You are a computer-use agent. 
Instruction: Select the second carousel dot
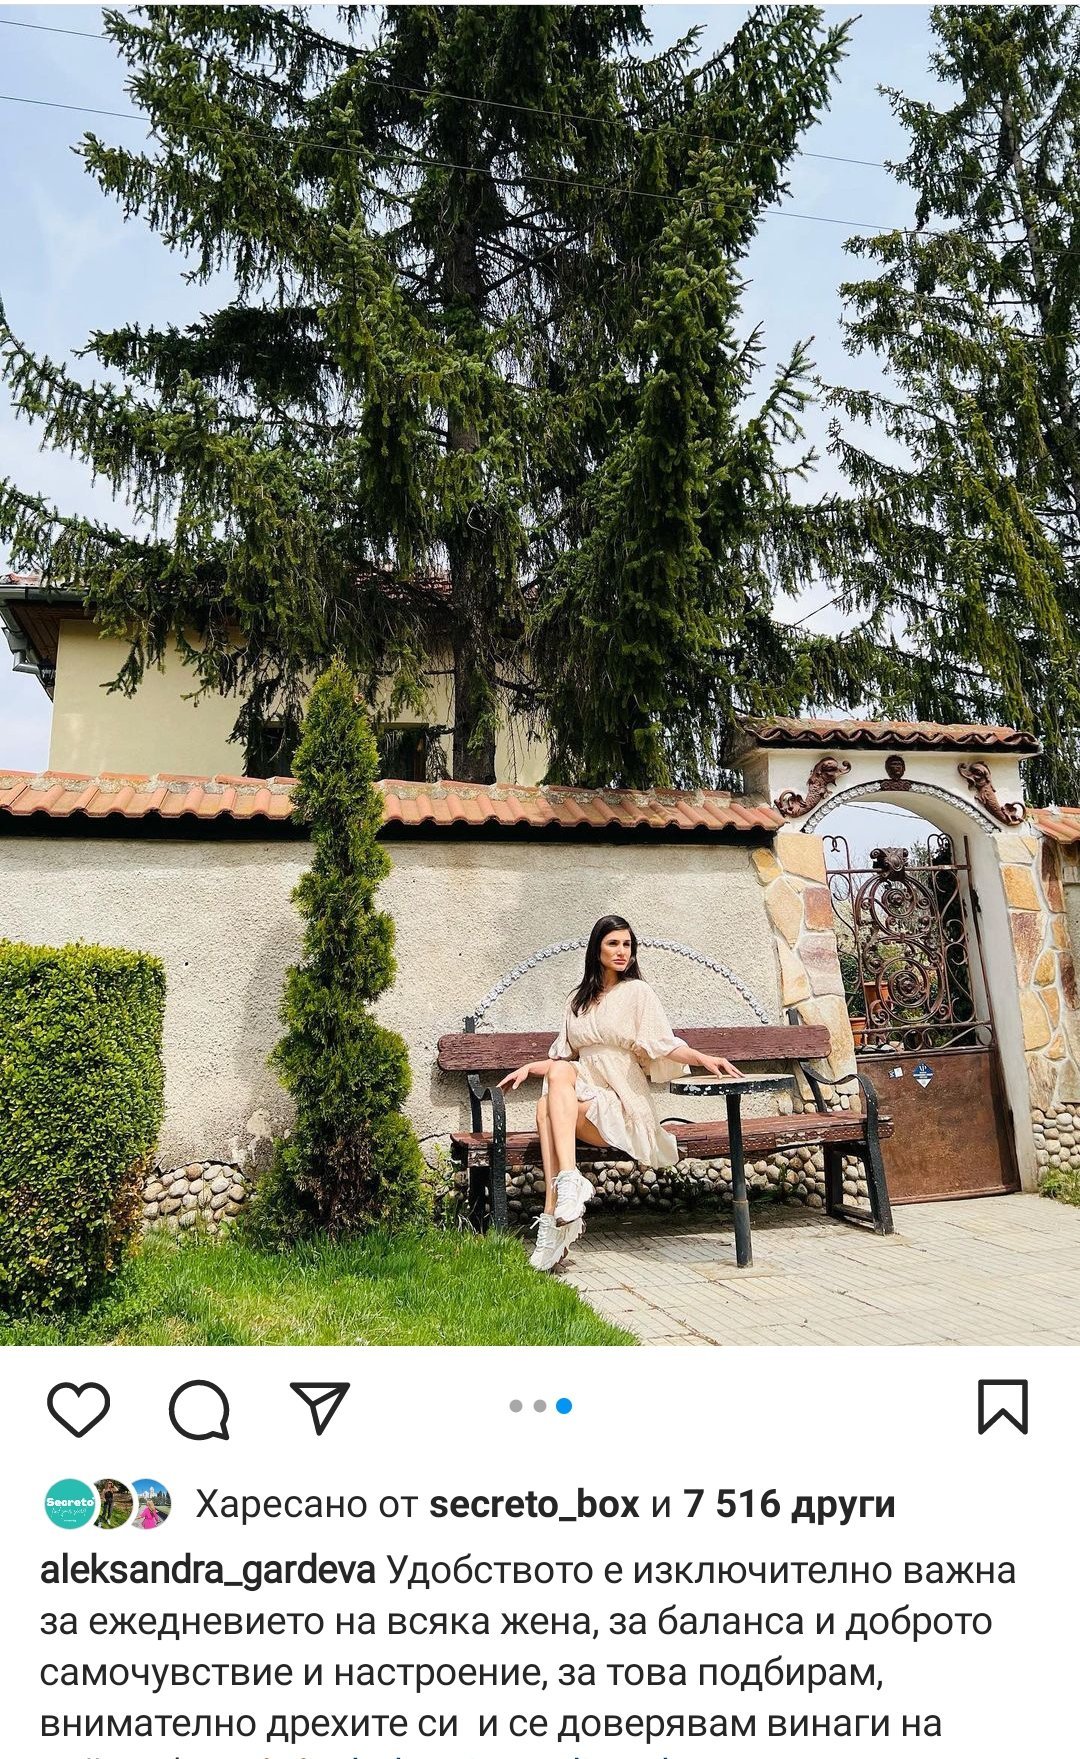(540, 1406)
